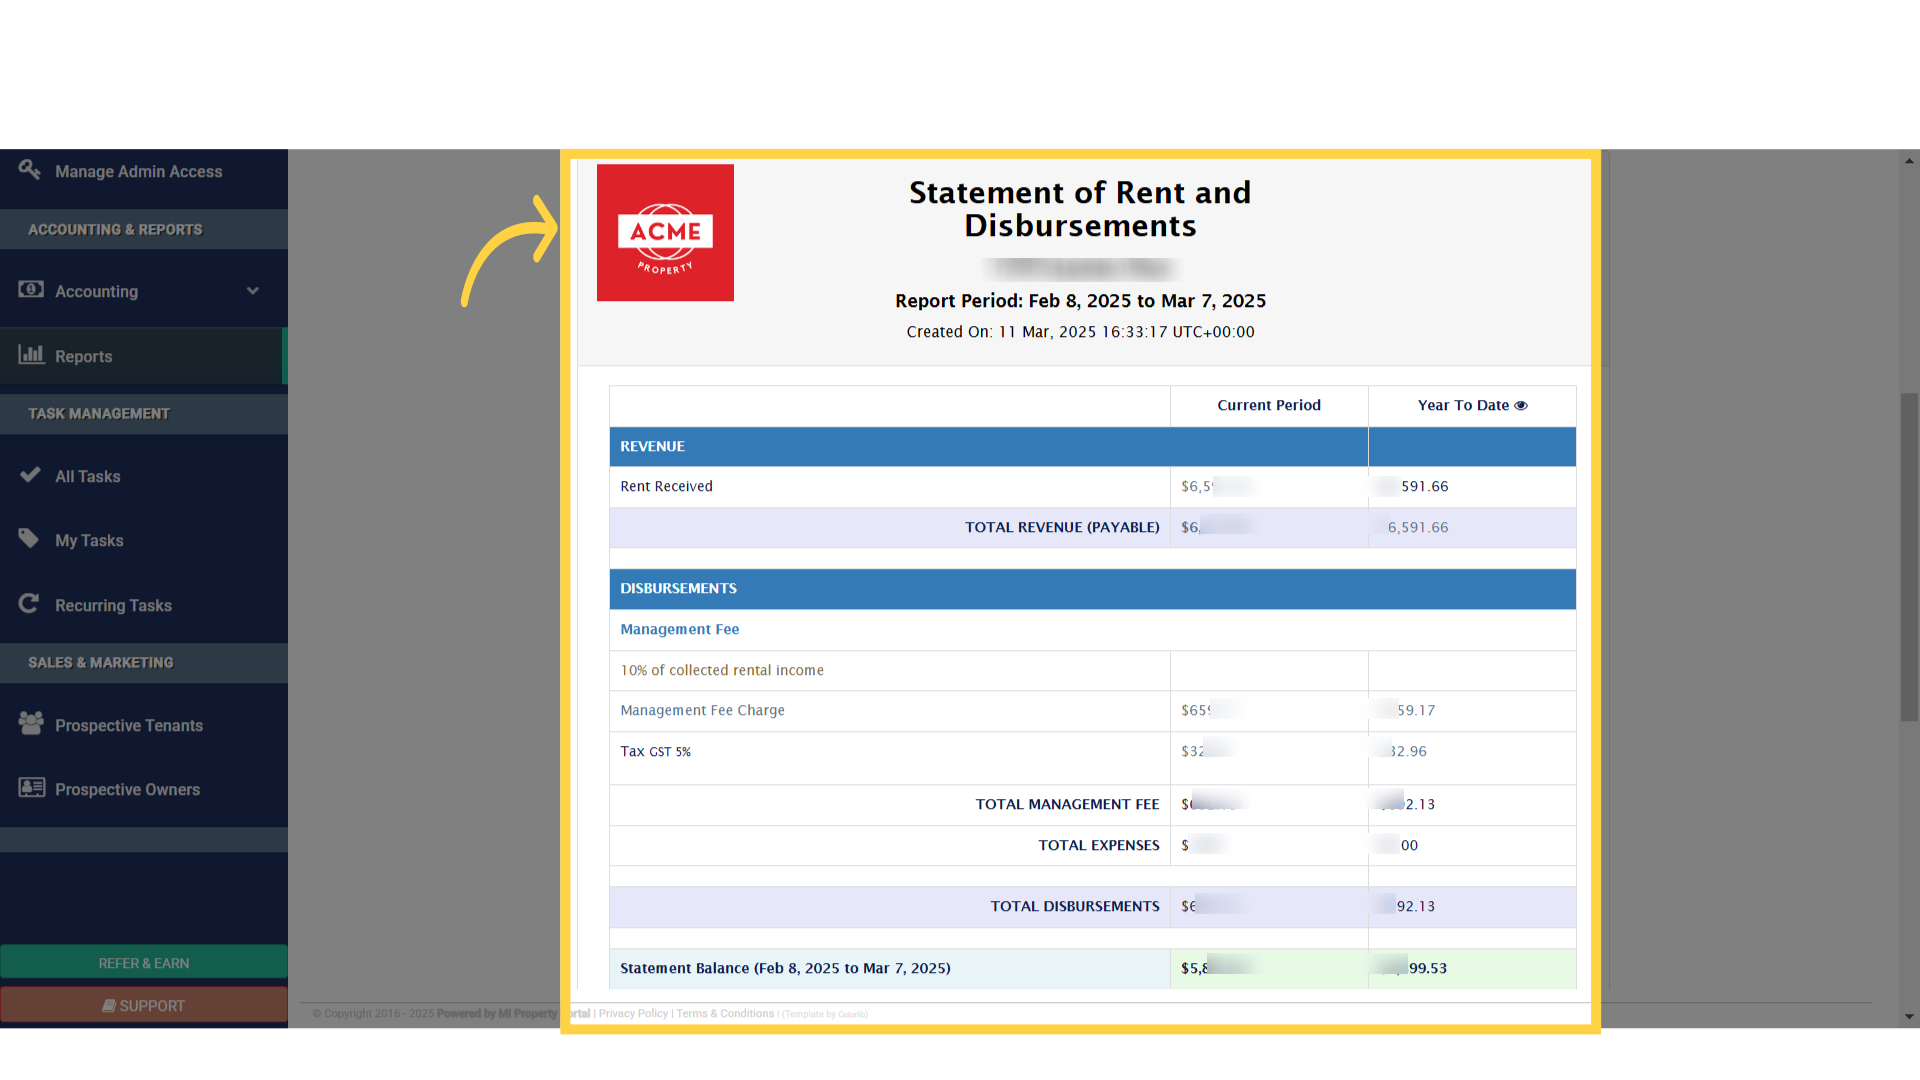Click the scrollbar up arrow

pos(1909,160)
